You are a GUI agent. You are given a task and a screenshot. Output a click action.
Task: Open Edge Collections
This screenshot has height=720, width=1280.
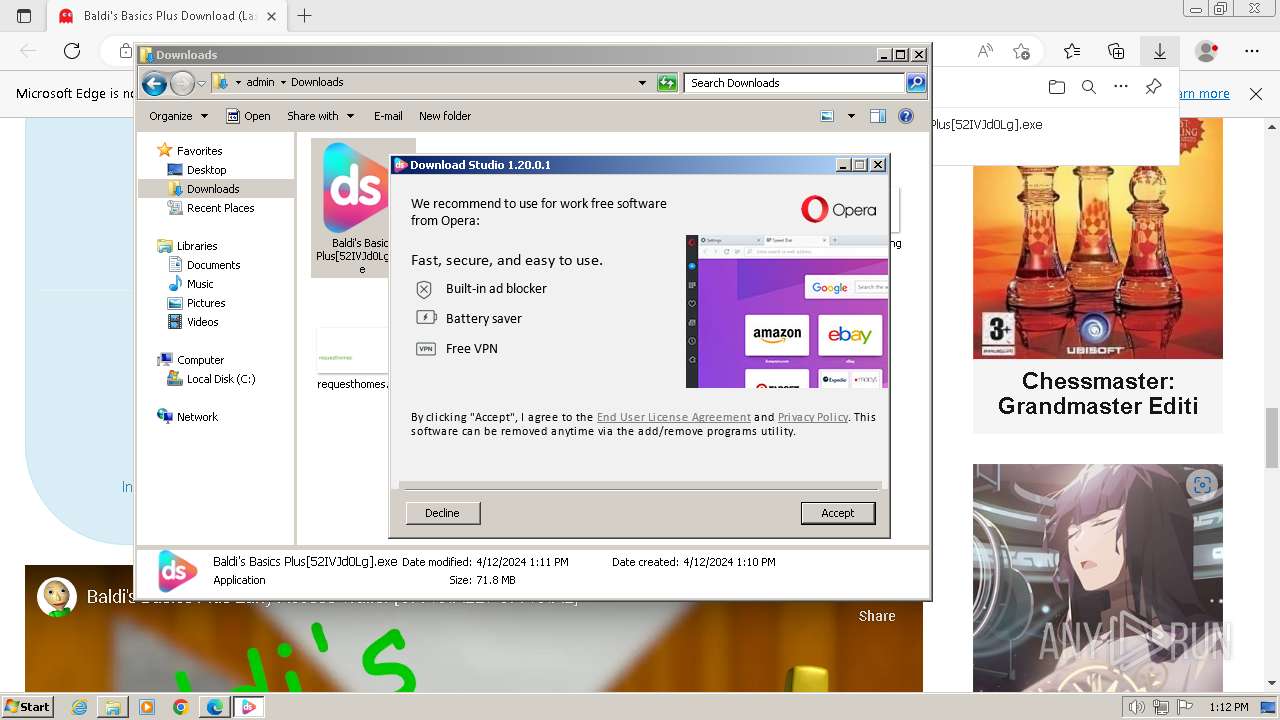point(1116,51)
